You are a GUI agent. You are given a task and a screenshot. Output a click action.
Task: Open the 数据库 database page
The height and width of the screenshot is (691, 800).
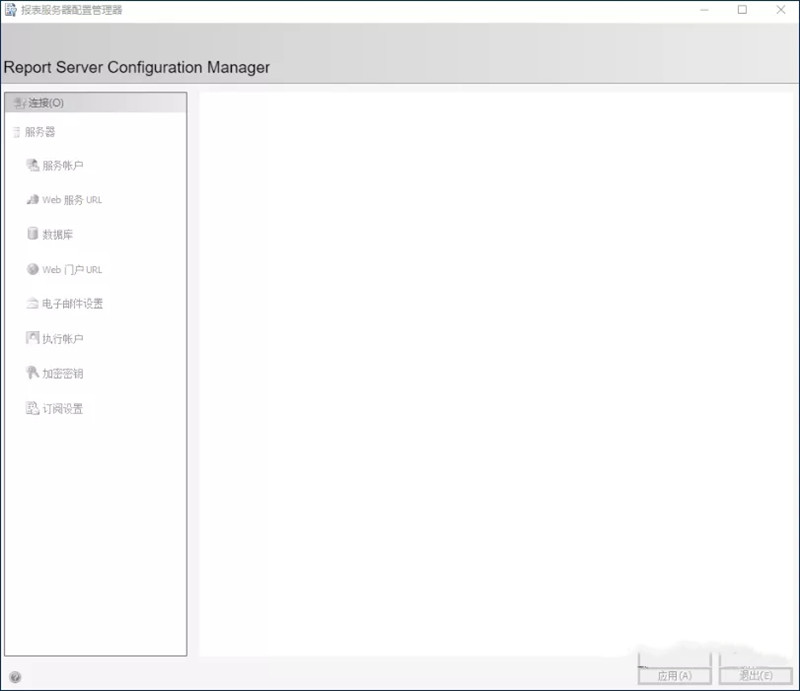57,235
